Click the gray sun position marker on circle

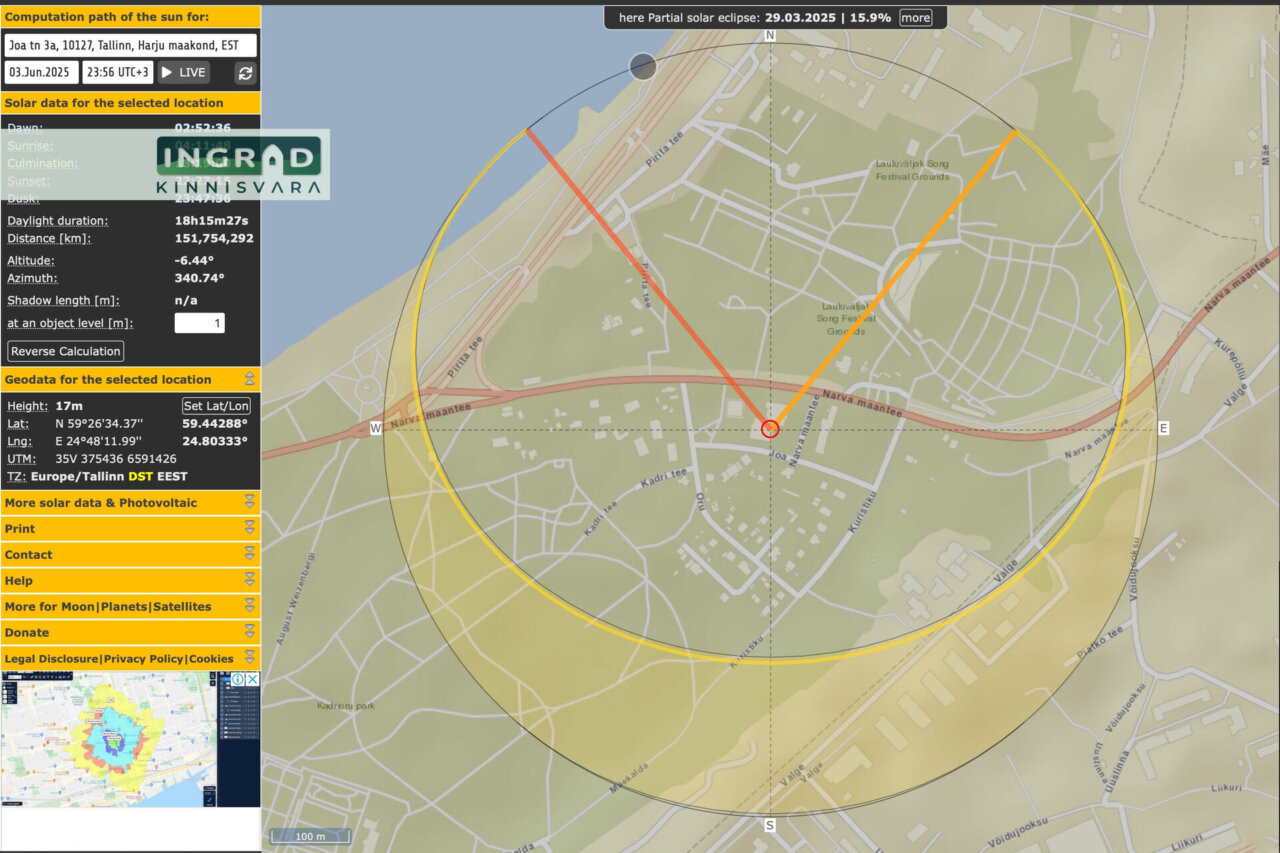643,67
